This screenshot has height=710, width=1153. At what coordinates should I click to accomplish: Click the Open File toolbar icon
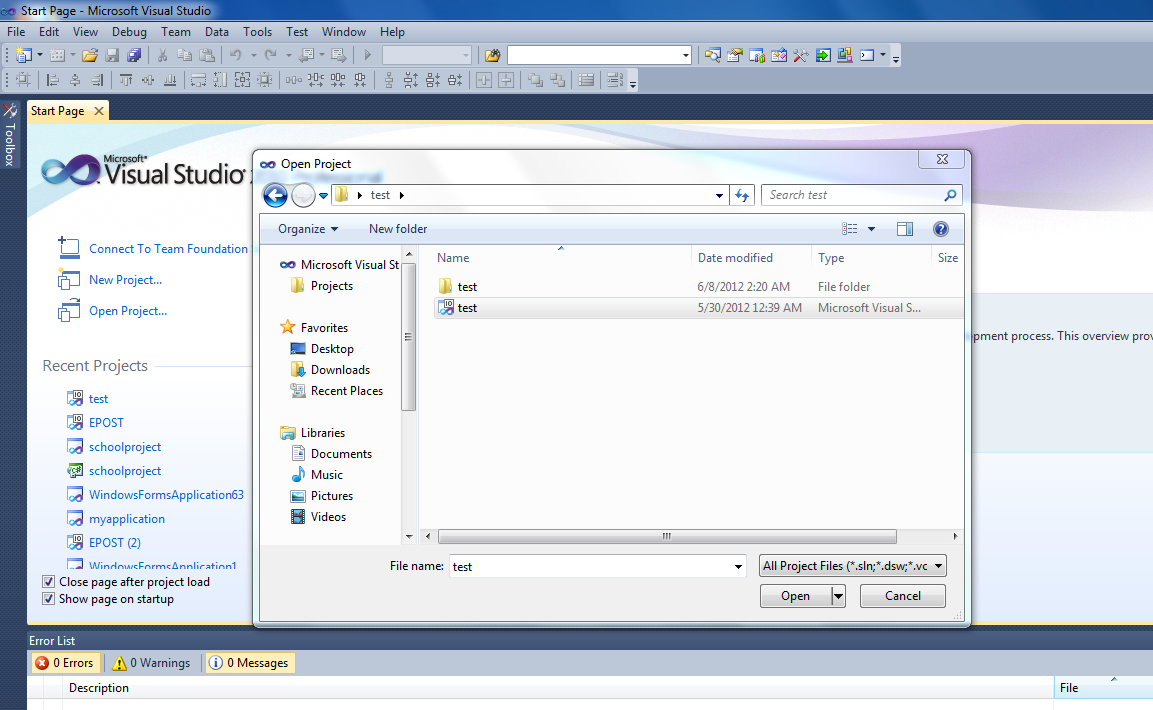pos(90,55)
